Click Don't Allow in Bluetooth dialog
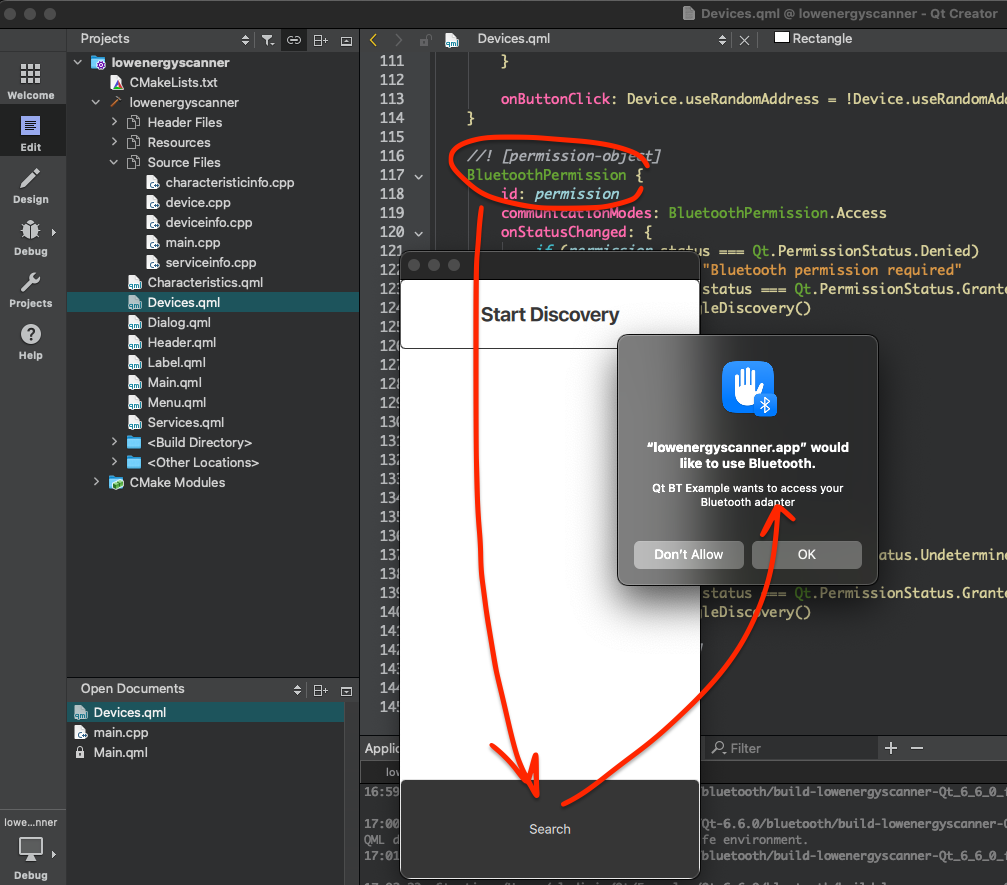1007x885 pixels. (x=688, y=554)
